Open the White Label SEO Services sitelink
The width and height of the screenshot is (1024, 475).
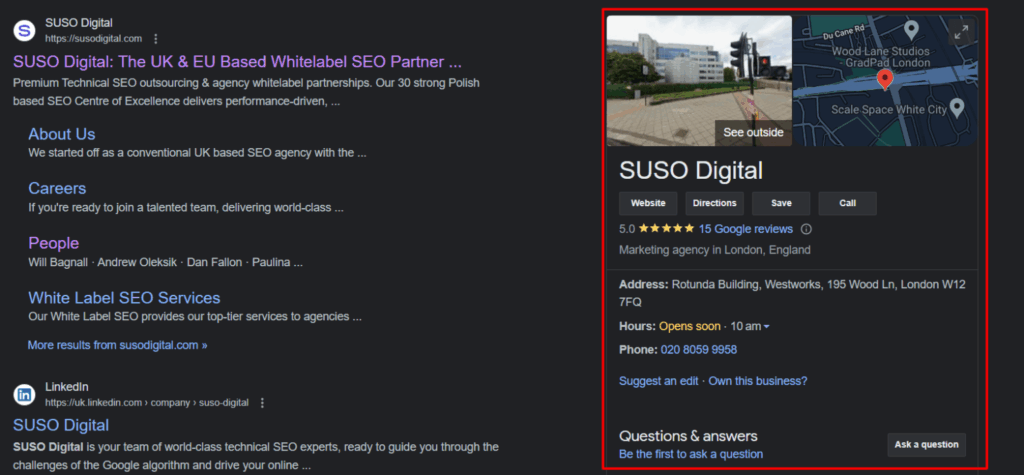point(124,298)
